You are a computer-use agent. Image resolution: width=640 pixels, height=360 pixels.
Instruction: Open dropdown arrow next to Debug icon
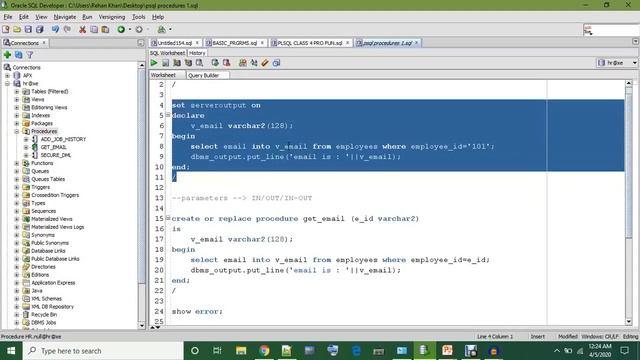(170, 29)
